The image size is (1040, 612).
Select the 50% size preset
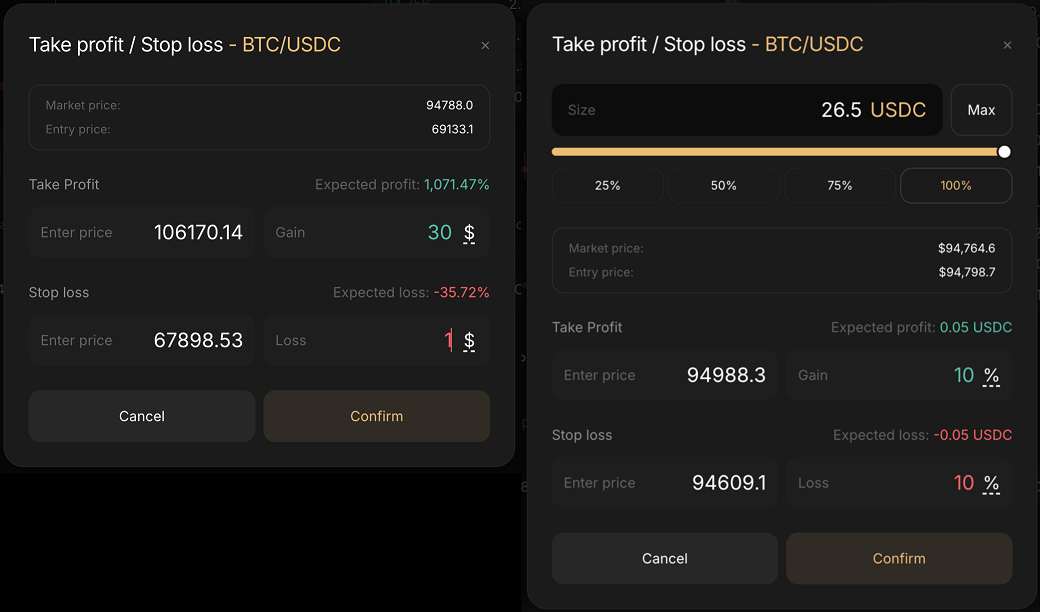click(723, 185)
